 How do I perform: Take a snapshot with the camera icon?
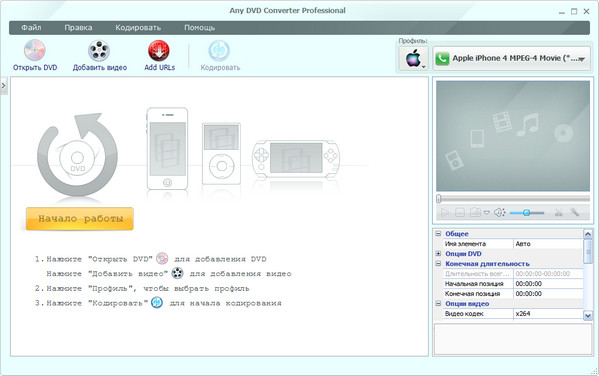click(475, 212)
